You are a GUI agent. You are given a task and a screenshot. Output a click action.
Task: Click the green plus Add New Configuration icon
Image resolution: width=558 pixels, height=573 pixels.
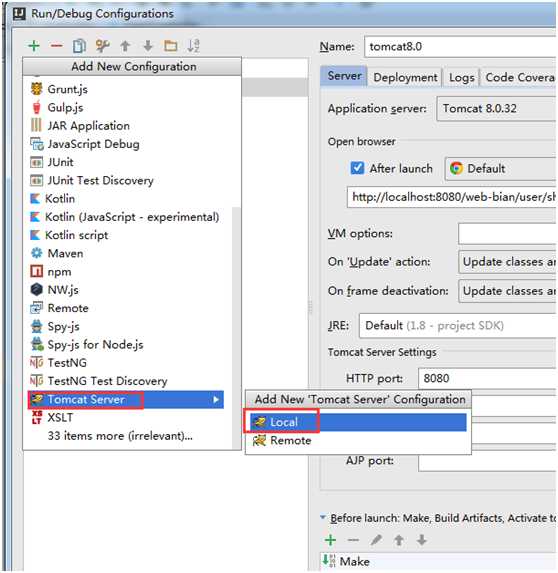pos(34,46)
